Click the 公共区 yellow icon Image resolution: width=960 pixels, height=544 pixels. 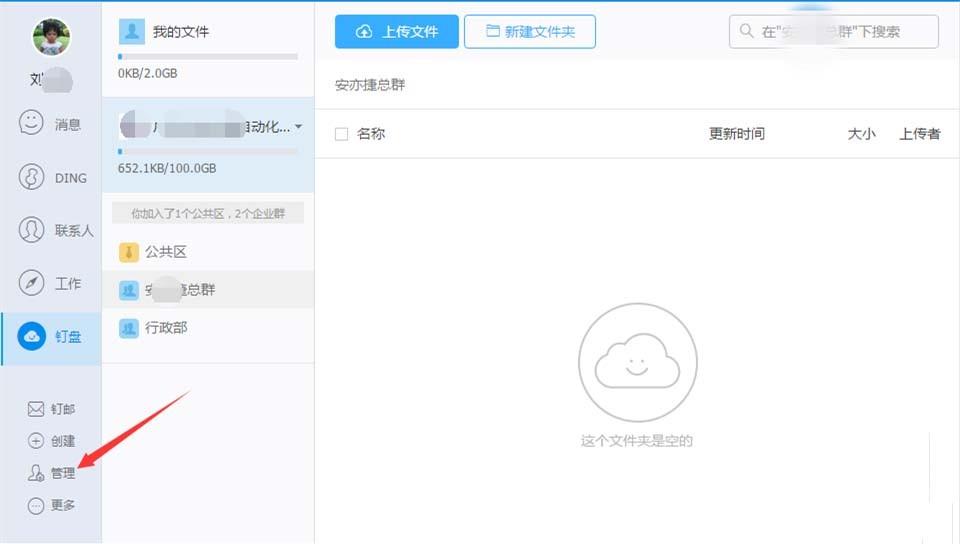click(x=129, y=252)
